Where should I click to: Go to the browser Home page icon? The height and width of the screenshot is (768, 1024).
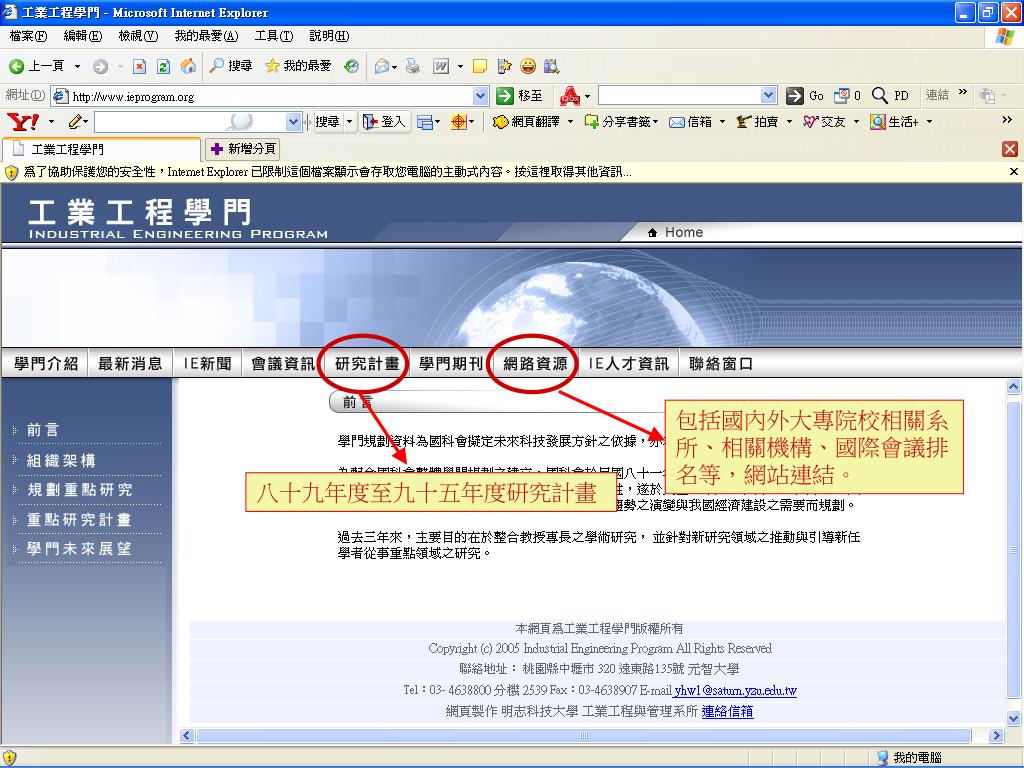(x=188, y=66)
